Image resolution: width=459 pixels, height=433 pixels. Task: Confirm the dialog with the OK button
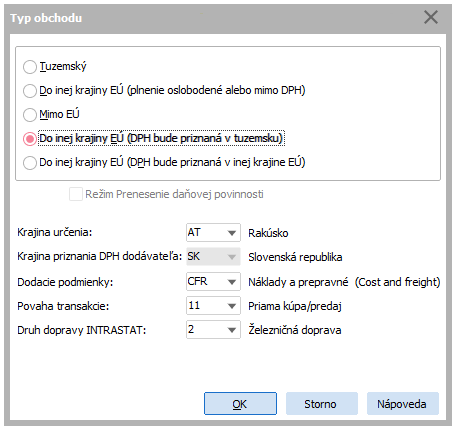(x=240, y=404)
